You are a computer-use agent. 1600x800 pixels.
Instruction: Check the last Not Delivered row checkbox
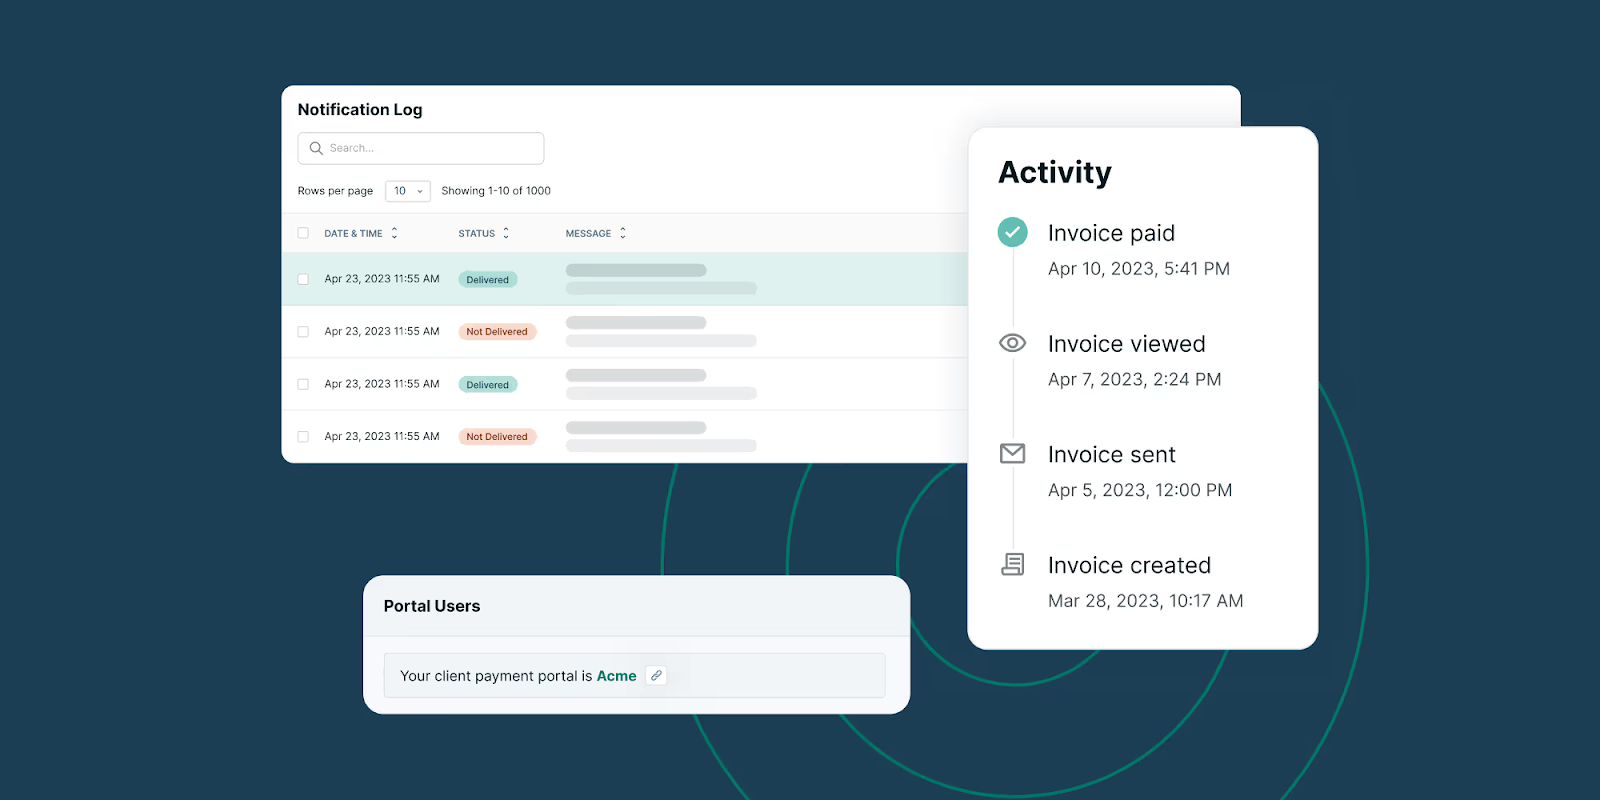pyautogui.click(x=303, y=437)
